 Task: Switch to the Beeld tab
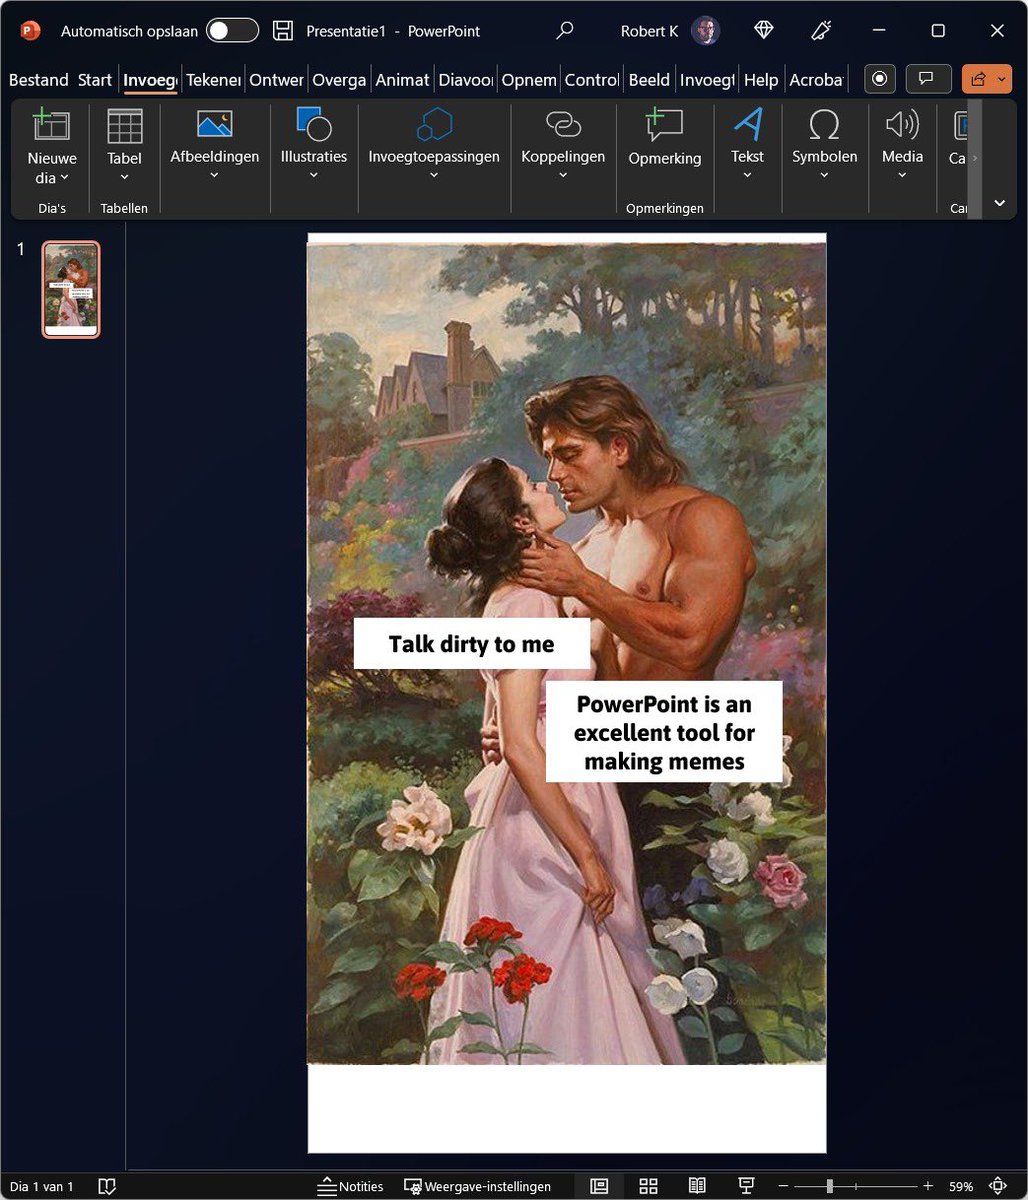click(x=649, y=80)
